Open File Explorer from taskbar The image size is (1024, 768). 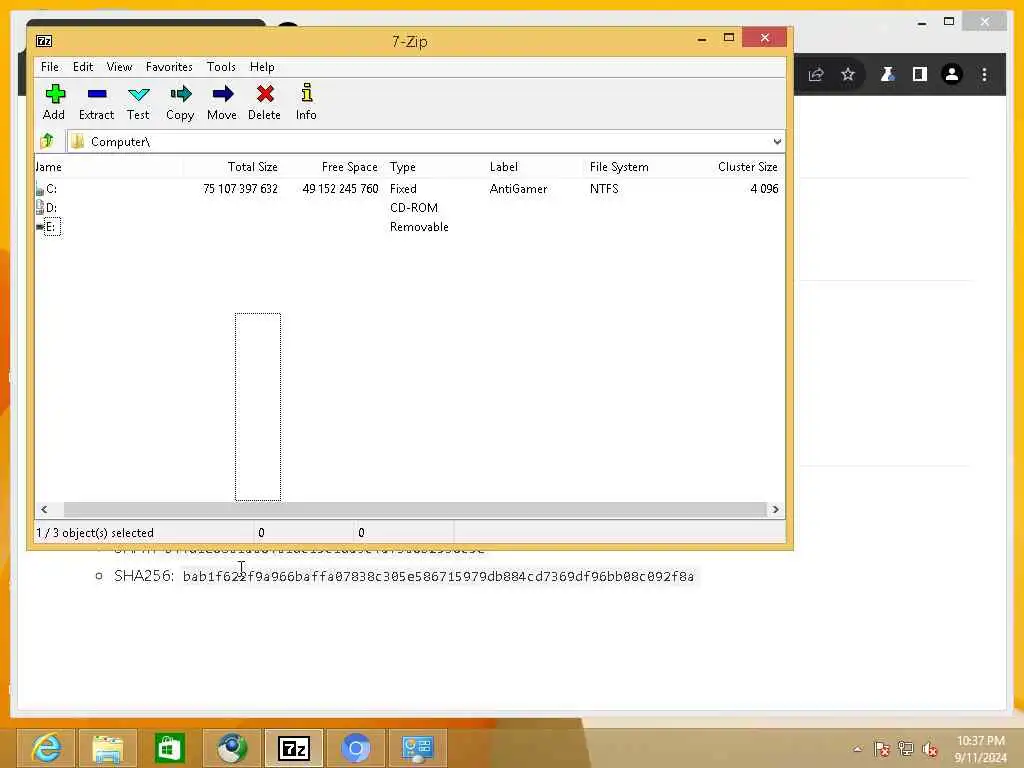tap(108, 748)
